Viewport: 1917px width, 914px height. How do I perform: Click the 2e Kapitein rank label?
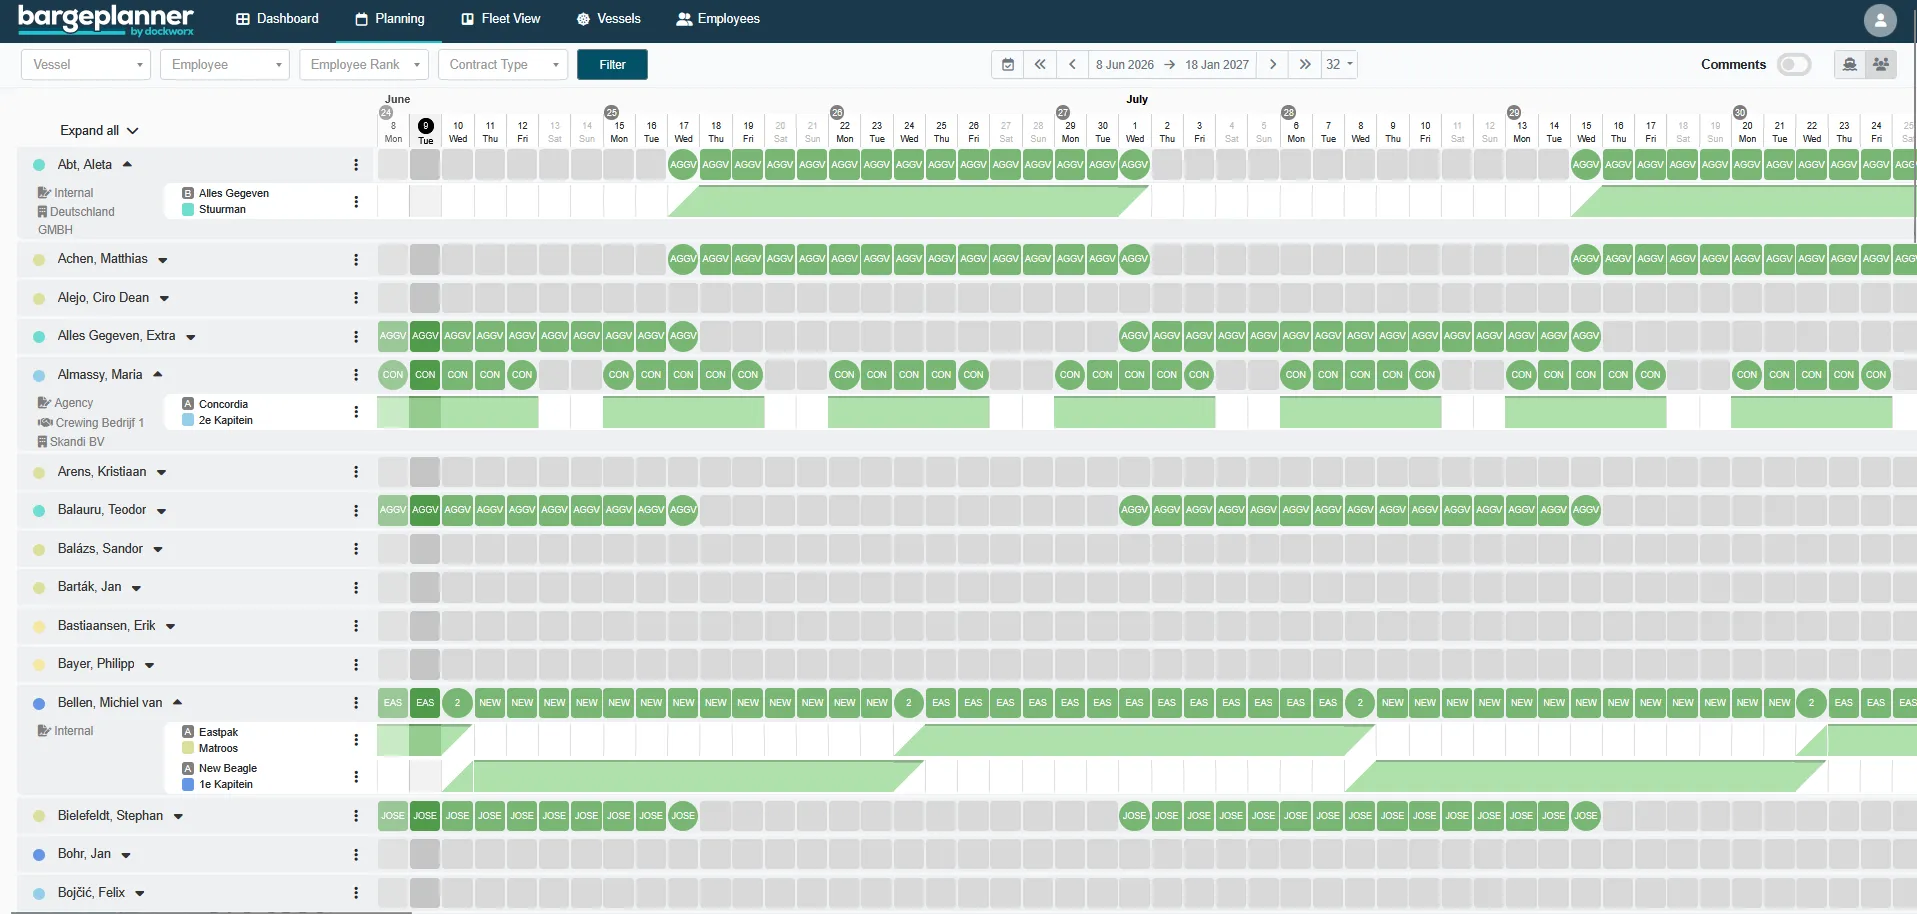coord(226,420)
